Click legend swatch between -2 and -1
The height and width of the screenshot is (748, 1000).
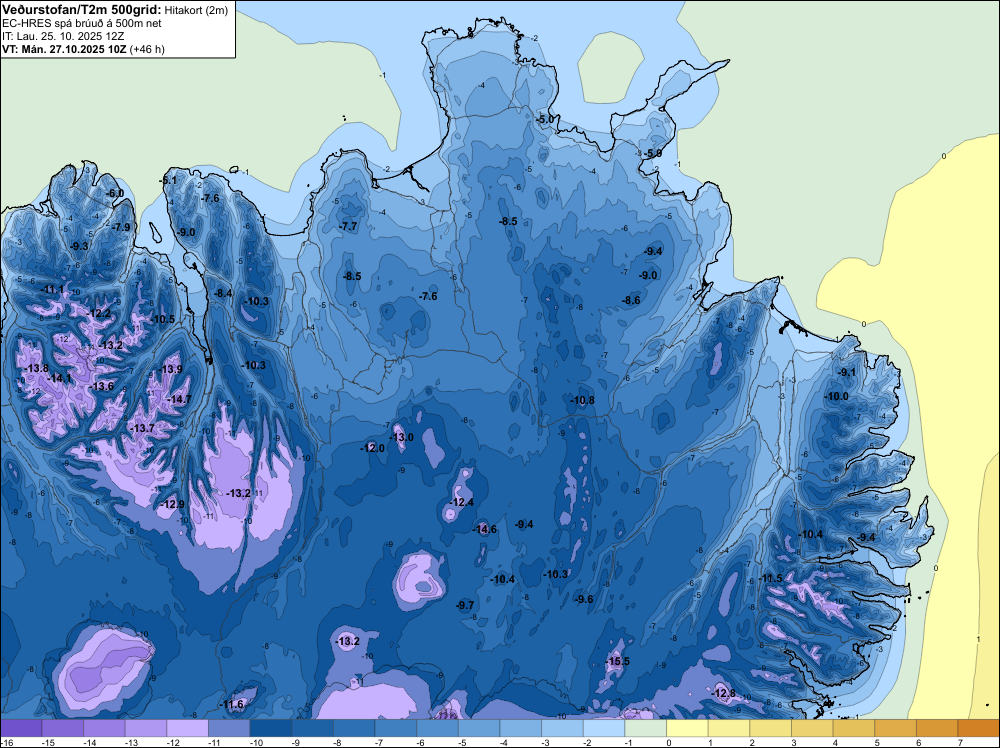[x=604, y=728]
